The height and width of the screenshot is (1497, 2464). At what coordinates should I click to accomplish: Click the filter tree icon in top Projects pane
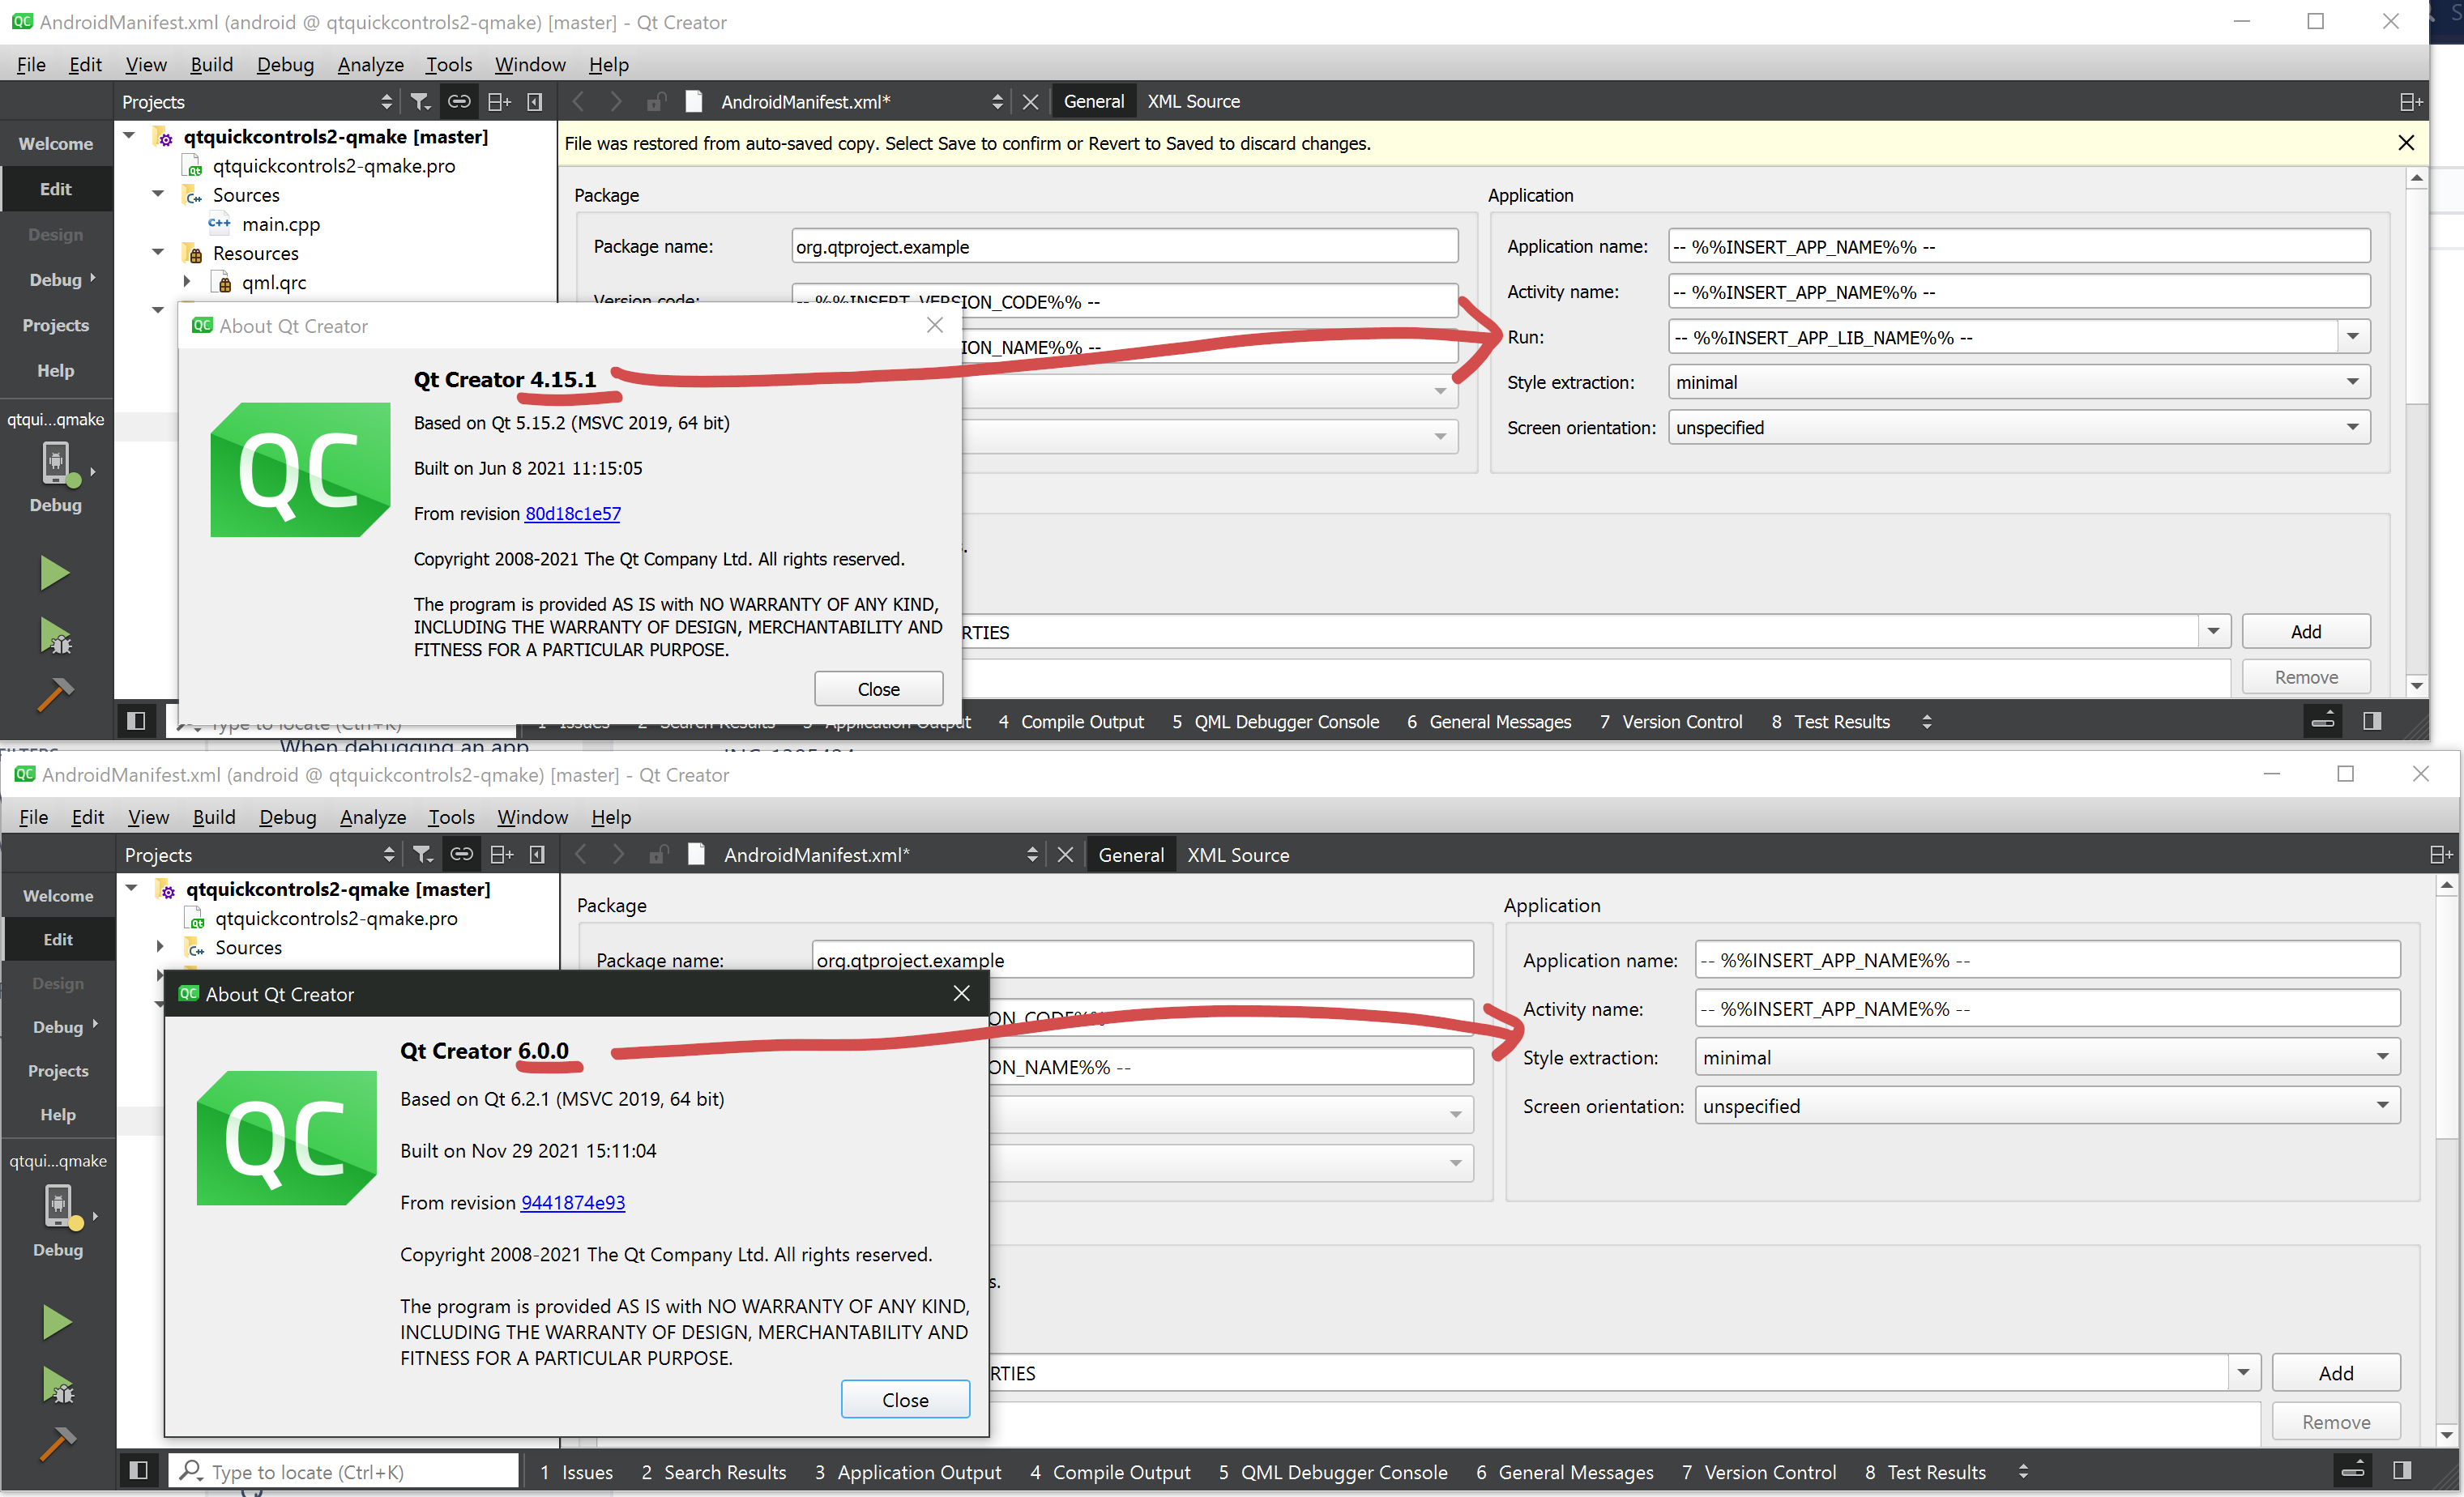(x=420, y=102)
